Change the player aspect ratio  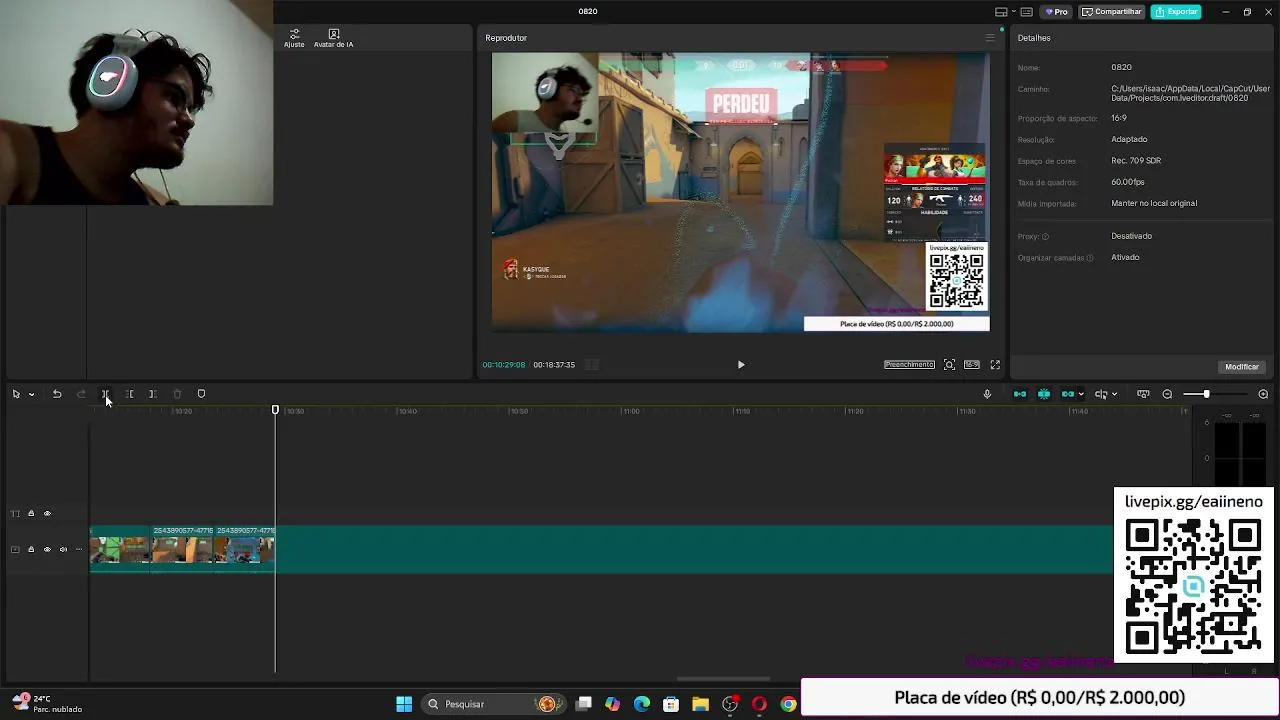972,365
